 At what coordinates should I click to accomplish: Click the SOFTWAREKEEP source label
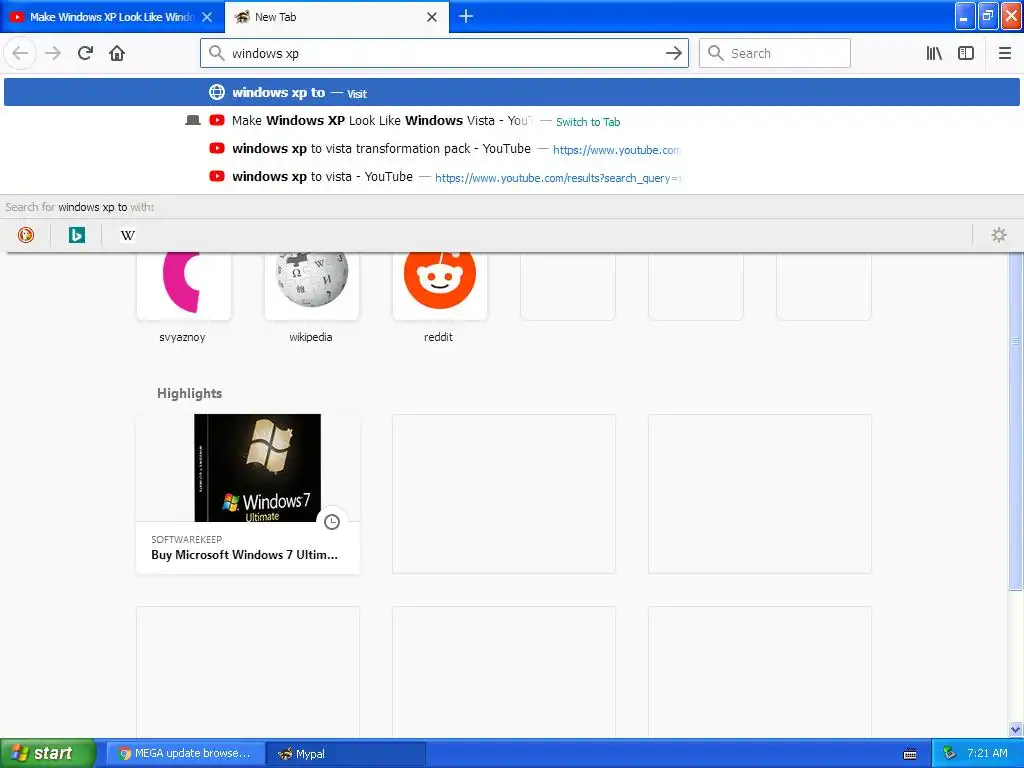(186, 539)
